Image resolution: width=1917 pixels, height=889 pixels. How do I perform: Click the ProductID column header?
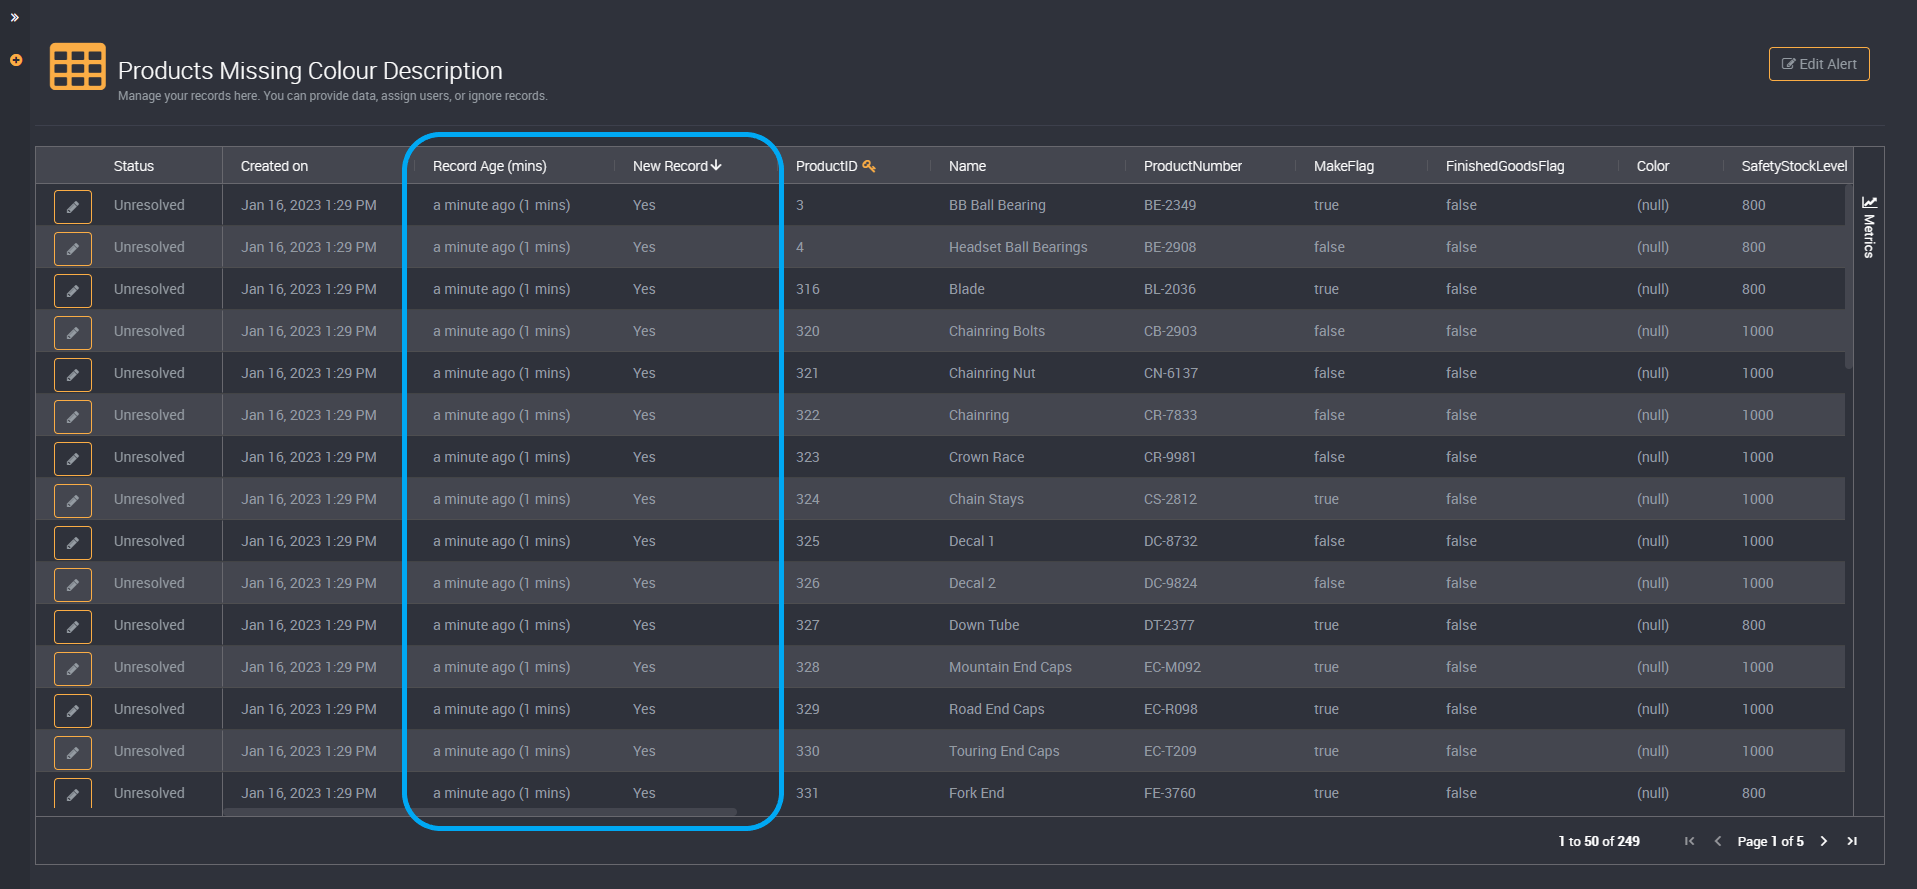click(826, 166)
